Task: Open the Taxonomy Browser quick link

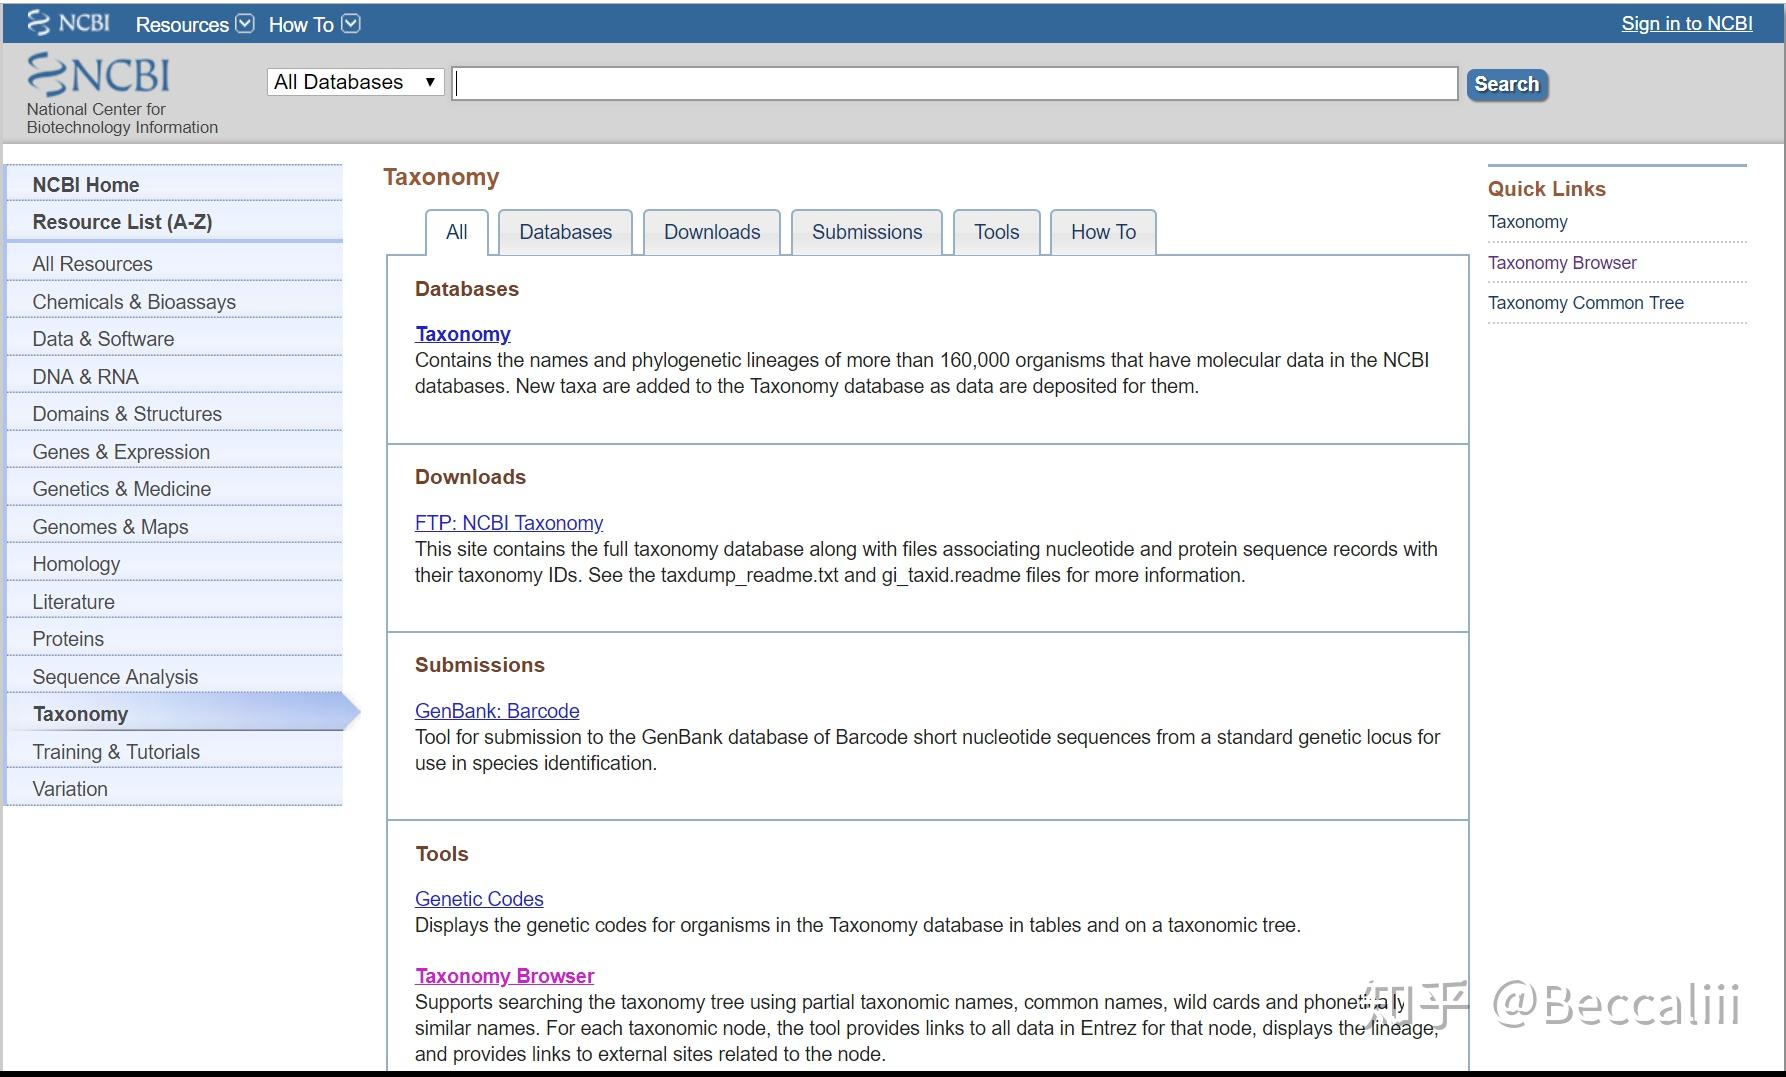Action: click(1561, 262)
